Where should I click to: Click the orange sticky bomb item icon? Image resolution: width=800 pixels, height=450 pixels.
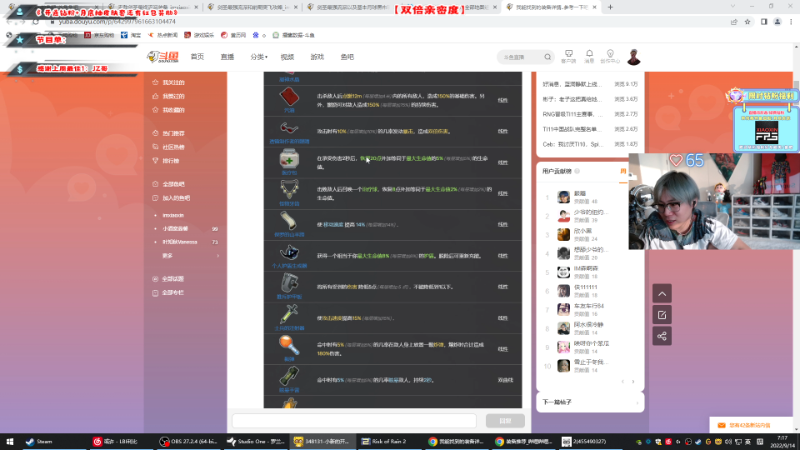click(x=289, y=345)
